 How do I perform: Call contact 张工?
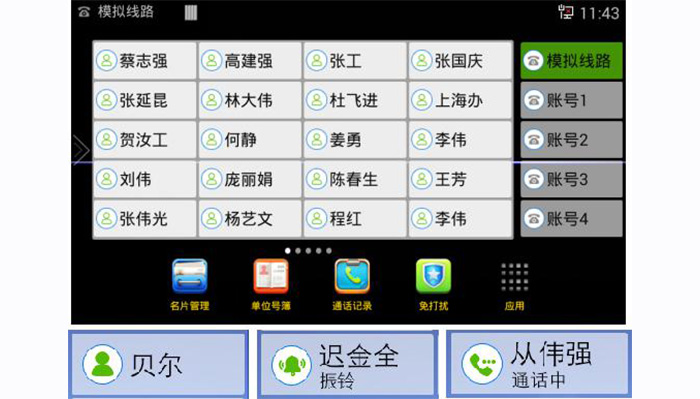pos(355,61)
